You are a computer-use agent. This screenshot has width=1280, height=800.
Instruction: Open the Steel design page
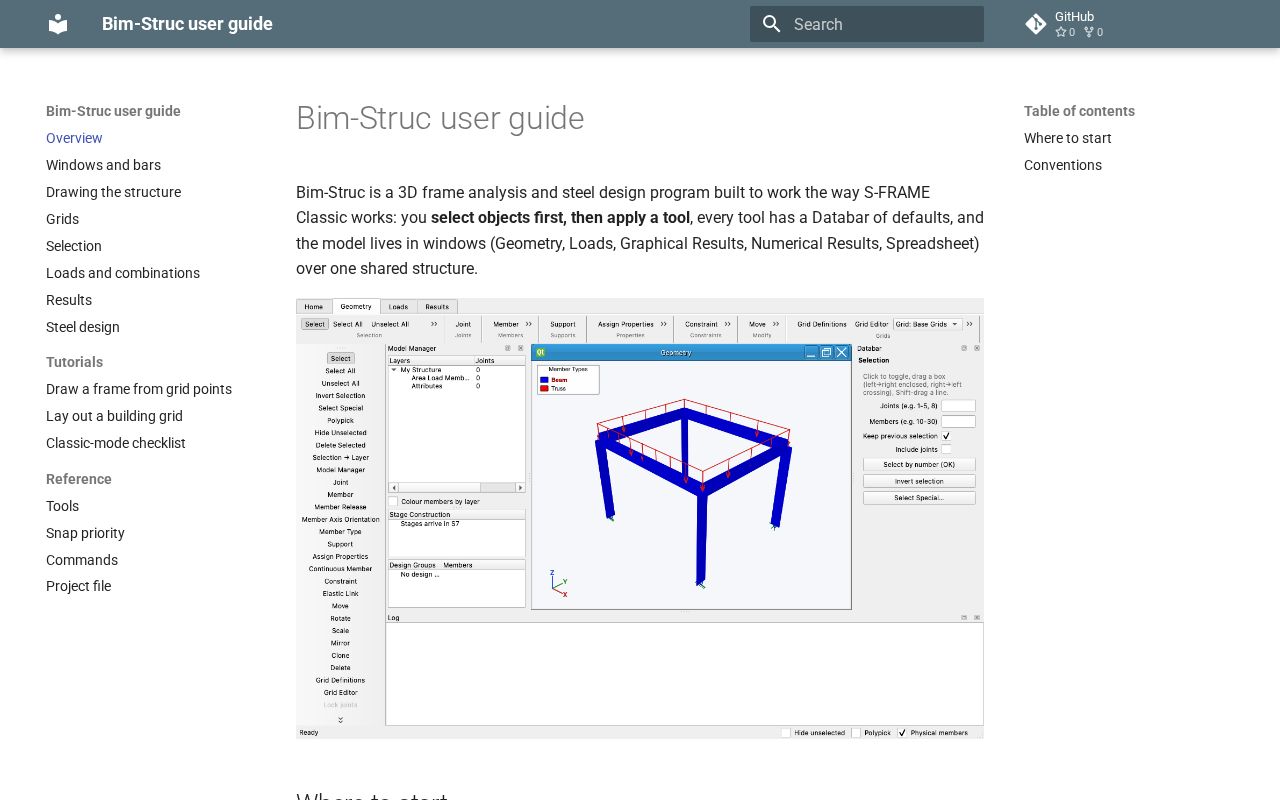point(82,327)
